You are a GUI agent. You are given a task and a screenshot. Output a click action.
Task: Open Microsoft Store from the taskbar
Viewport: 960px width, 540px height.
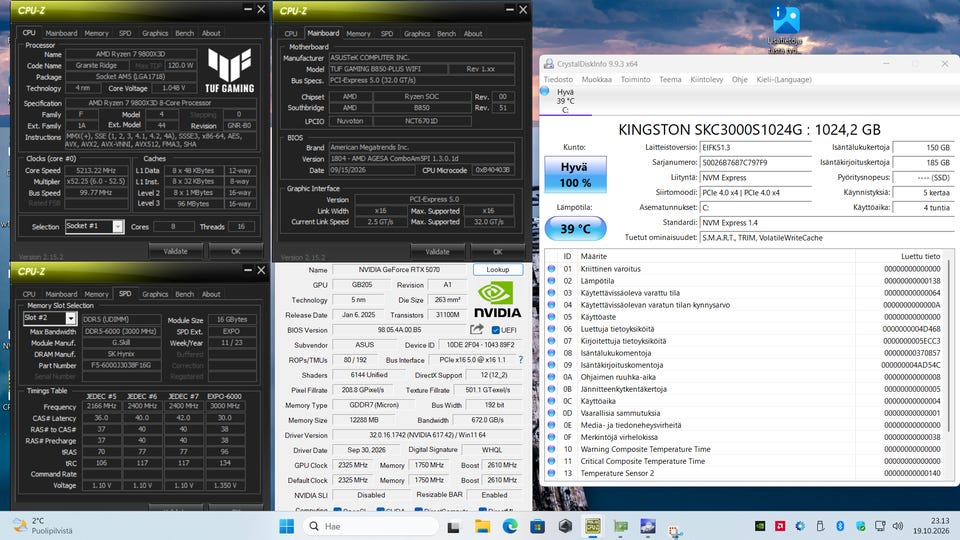point(538,526)
